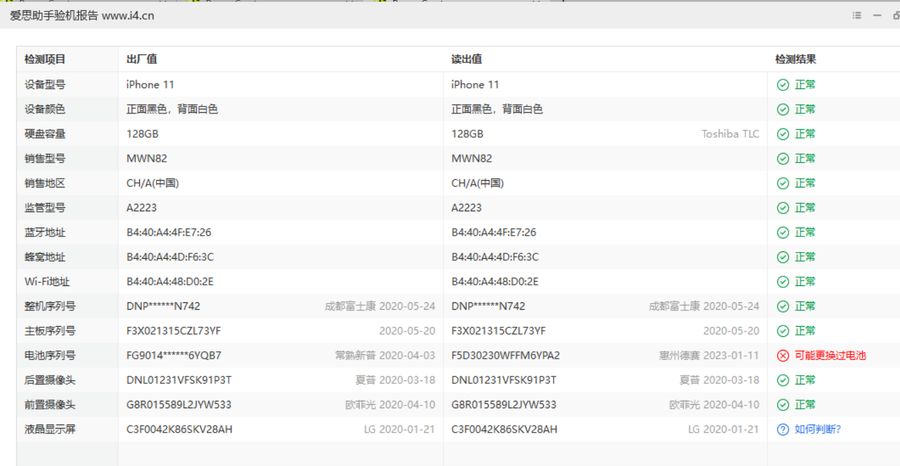Click the 常熟新普 2020-04-03 battery note
Screen dimensions: 900x466
(x=385, y=356)
